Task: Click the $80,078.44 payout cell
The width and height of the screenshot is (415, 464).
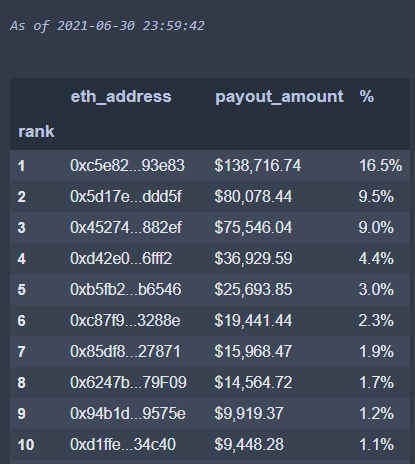Action: point(253,197)
